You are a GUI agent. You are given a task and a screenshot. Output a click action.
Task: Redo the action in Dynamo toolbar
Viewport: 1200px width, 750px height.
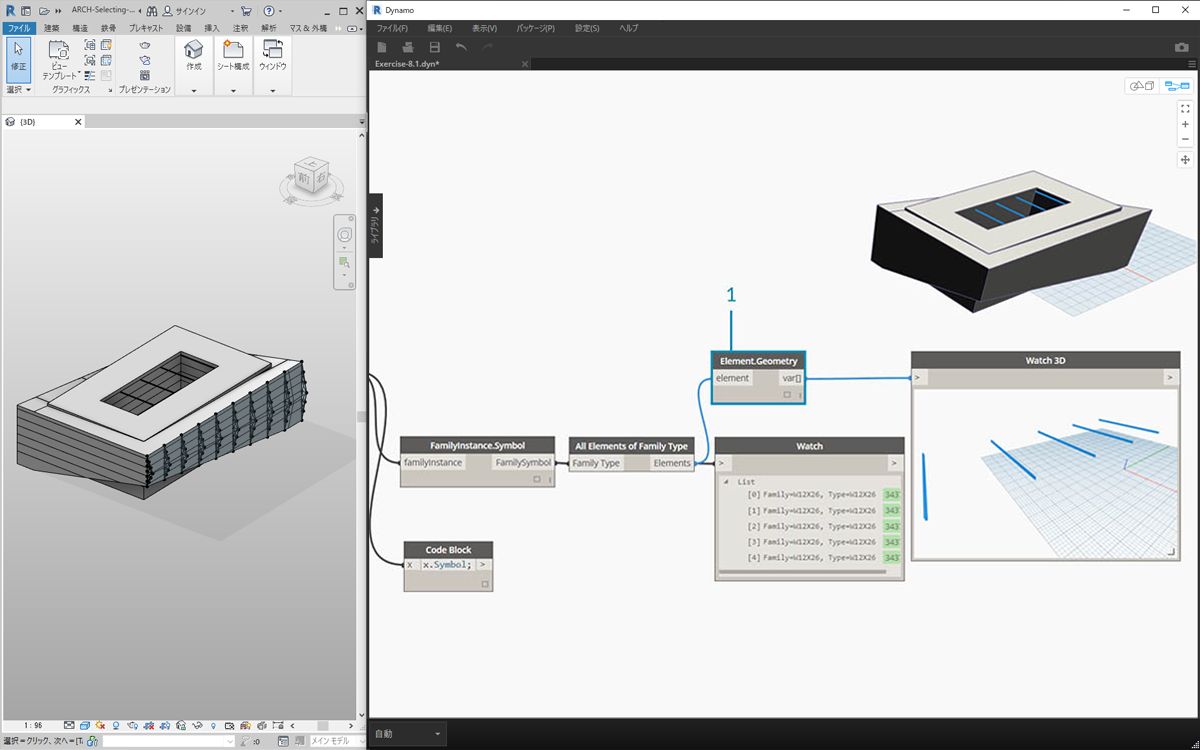click(487, 47)
